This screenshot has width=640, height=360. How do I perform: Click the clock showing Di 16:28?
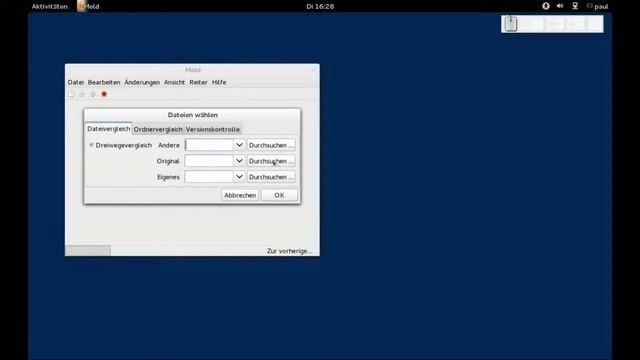(x=320, y=6)
